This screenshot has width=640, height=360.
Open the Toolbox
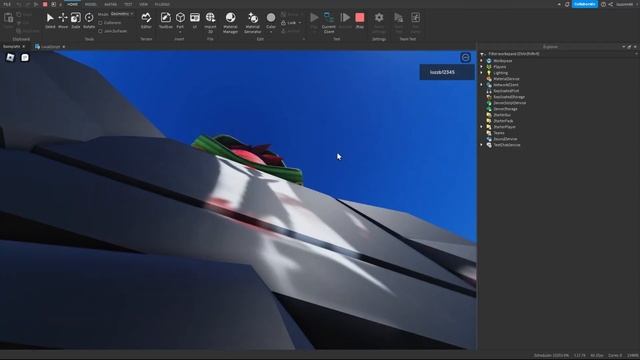tap(165, 20)
